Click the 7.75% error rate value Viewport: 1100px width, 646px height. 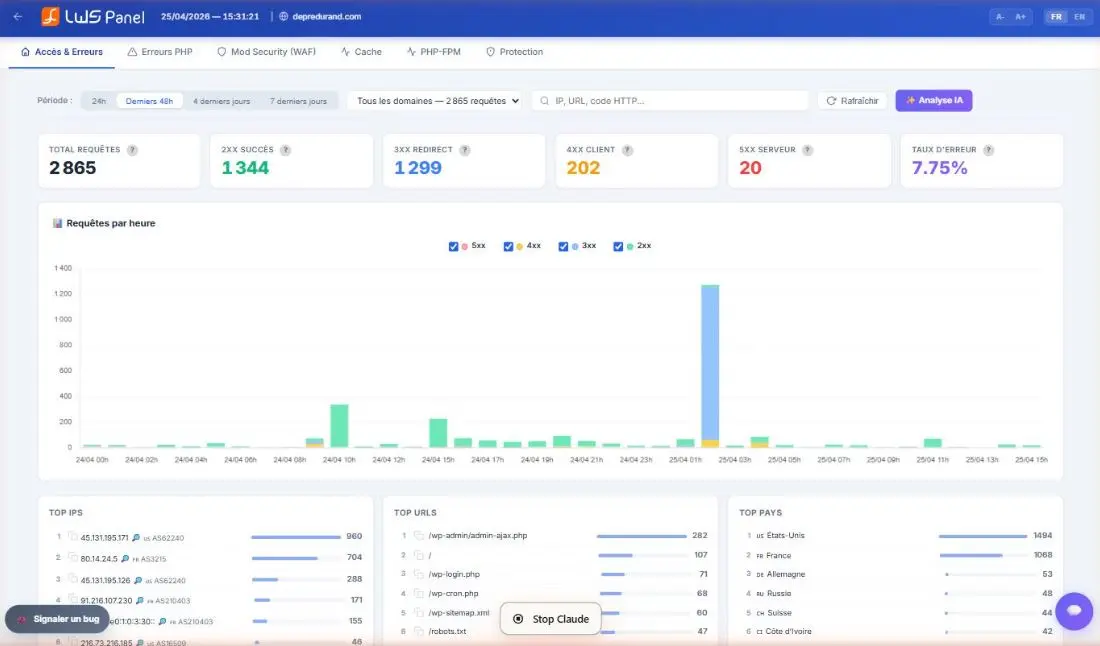[939, 168]
